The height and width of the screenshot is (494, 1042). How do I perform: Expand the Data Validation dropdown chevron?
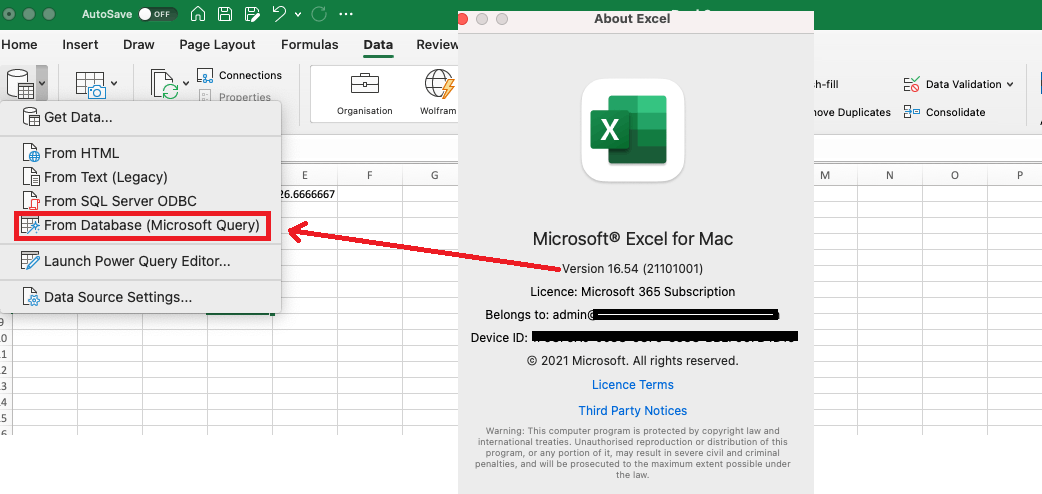point(1010,84)
